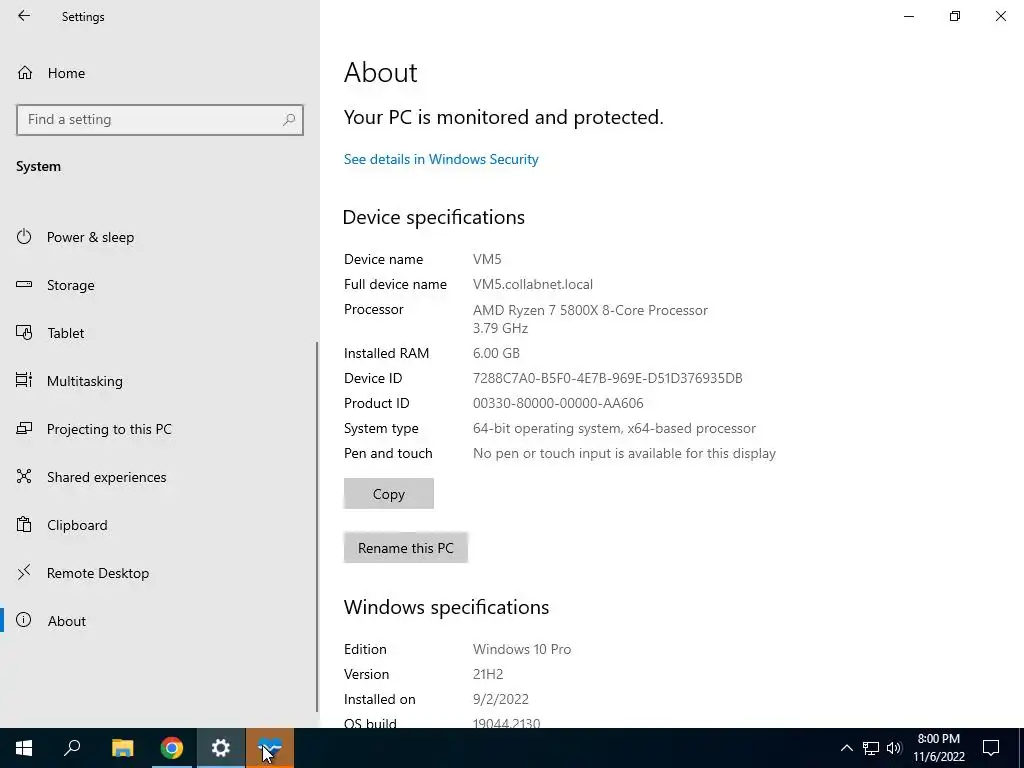Click the sidebar vertical scrollbar
The image size is (1024, 768).
tap(317, 526)
